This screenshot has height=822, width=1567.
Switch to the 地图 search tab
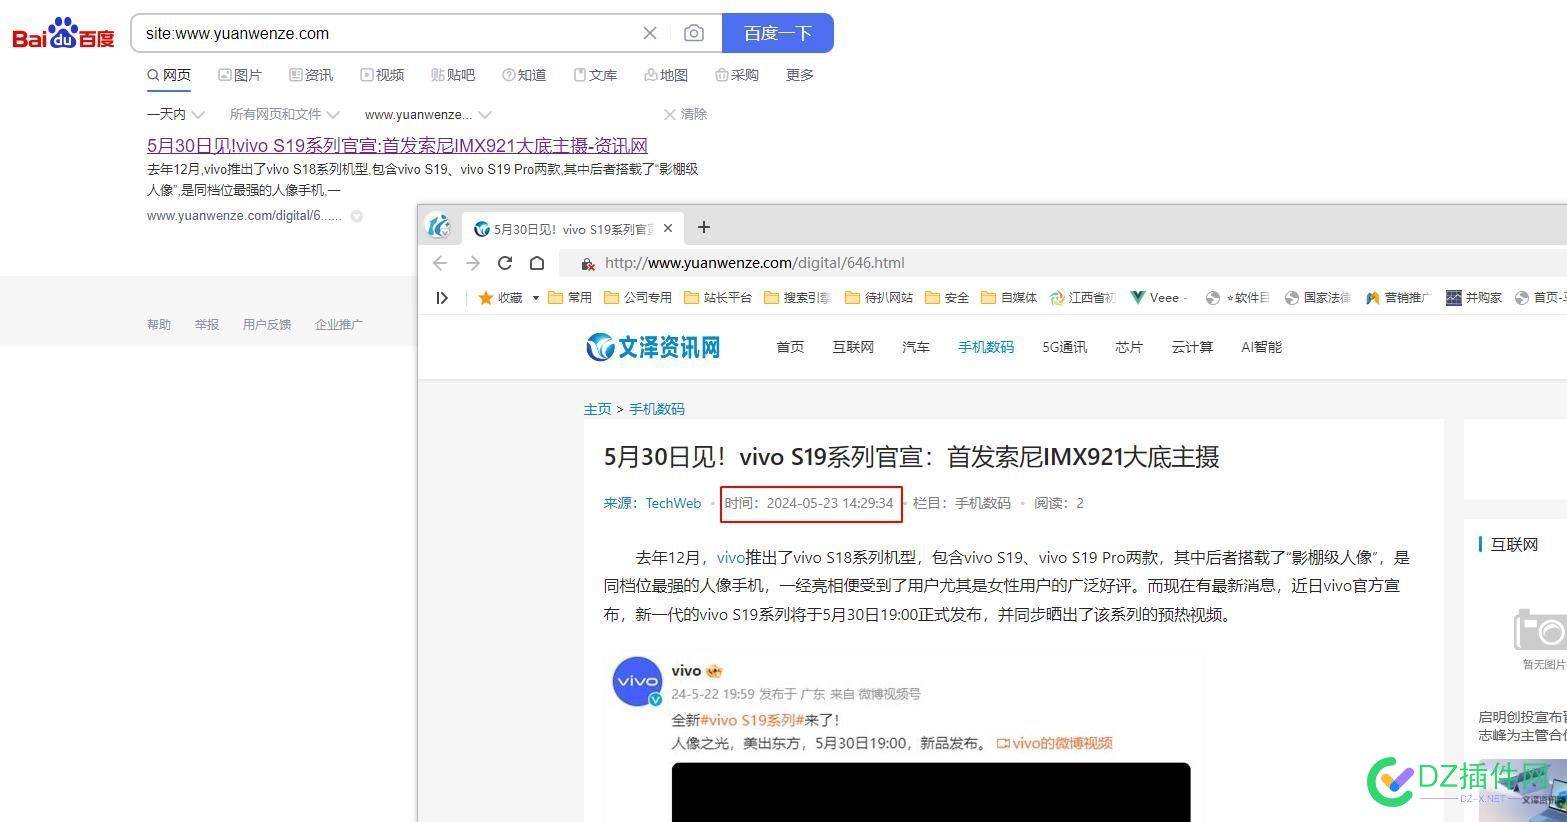[x=666, y=75]
